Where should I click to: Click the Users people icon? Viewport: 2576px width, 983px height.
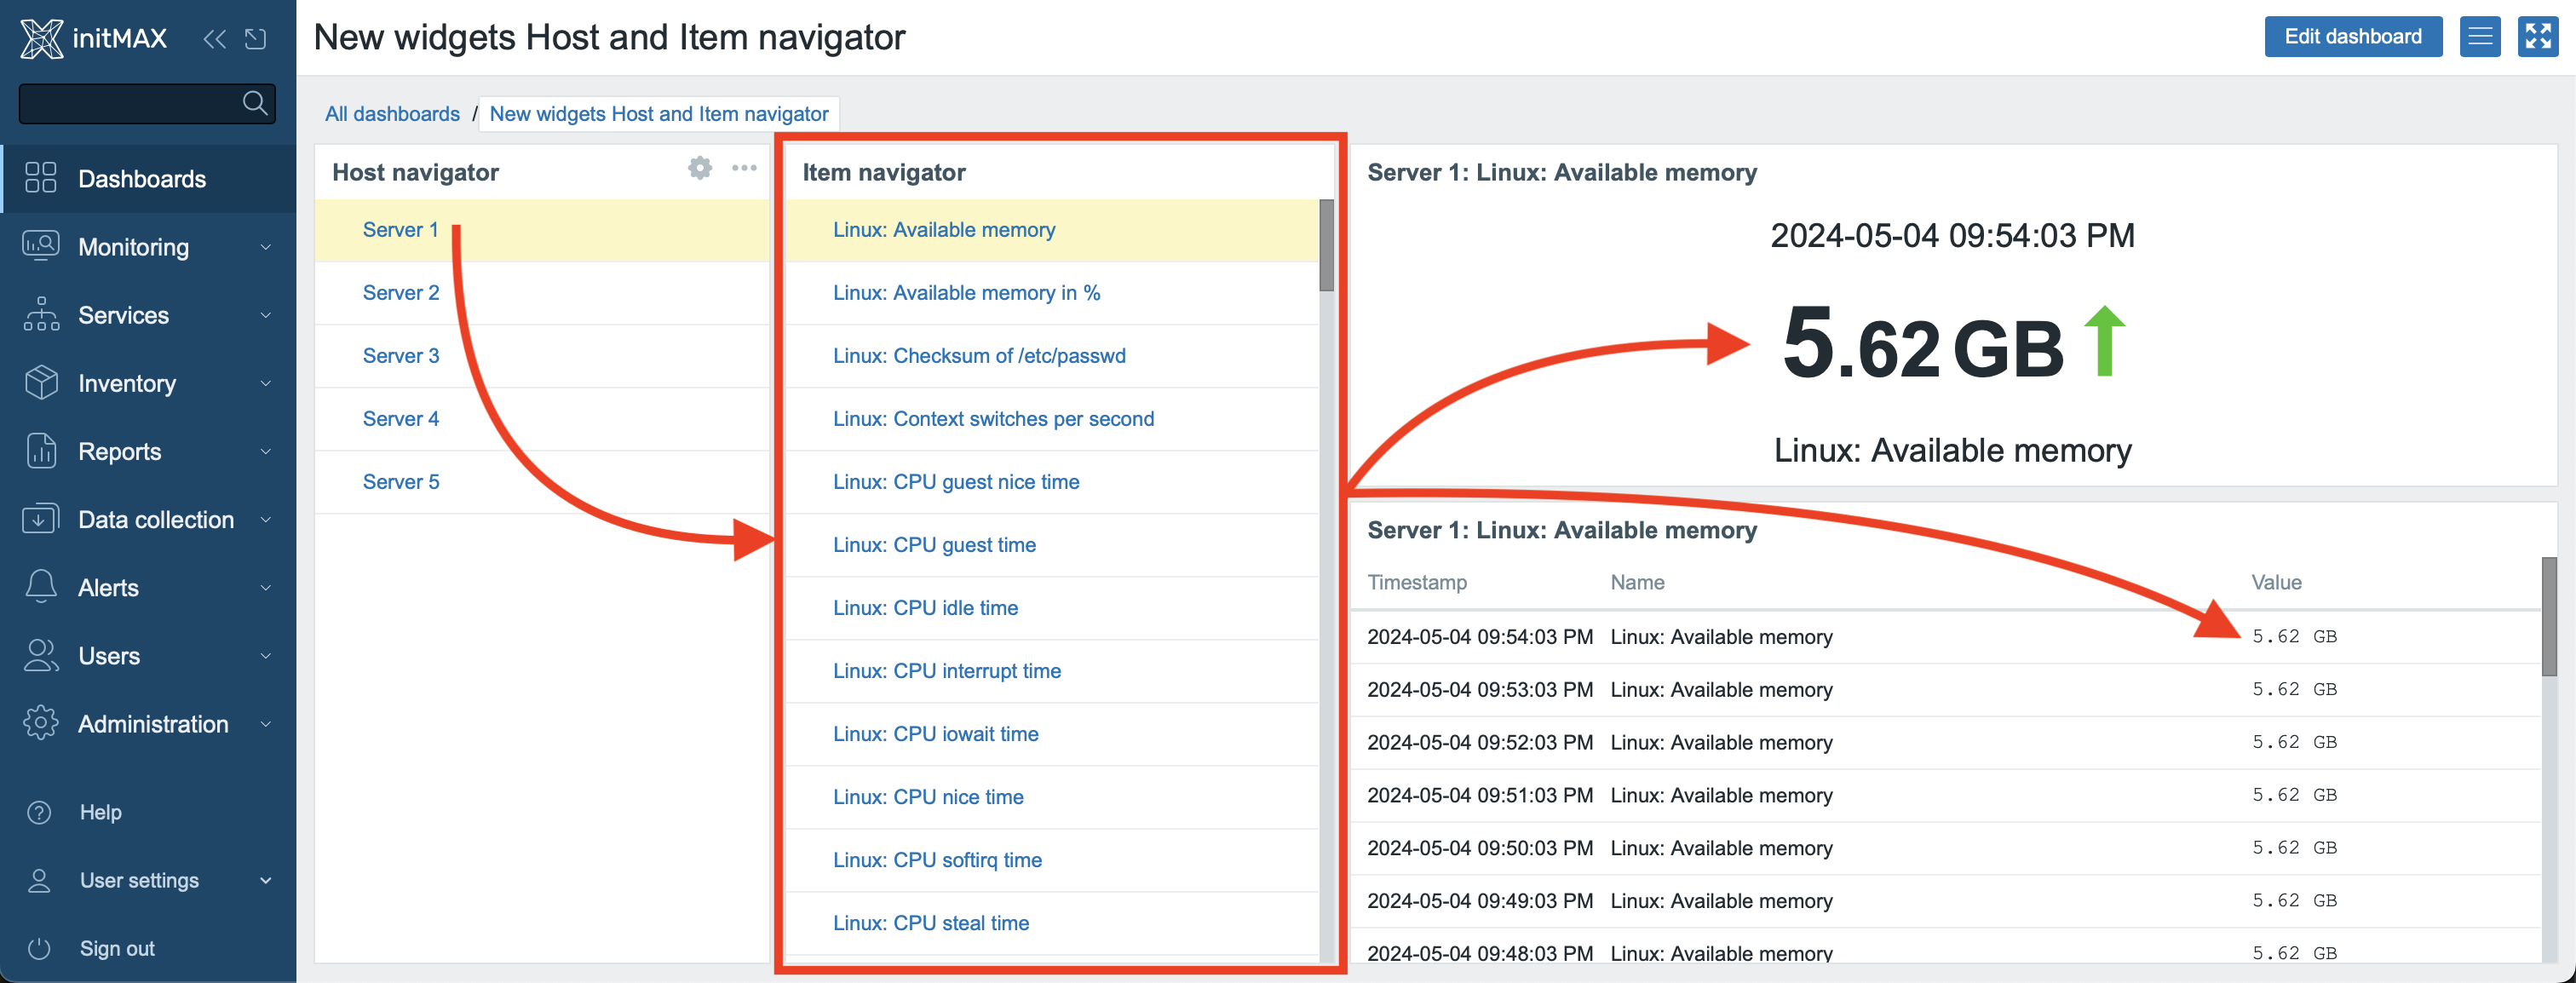coord(41,655)
